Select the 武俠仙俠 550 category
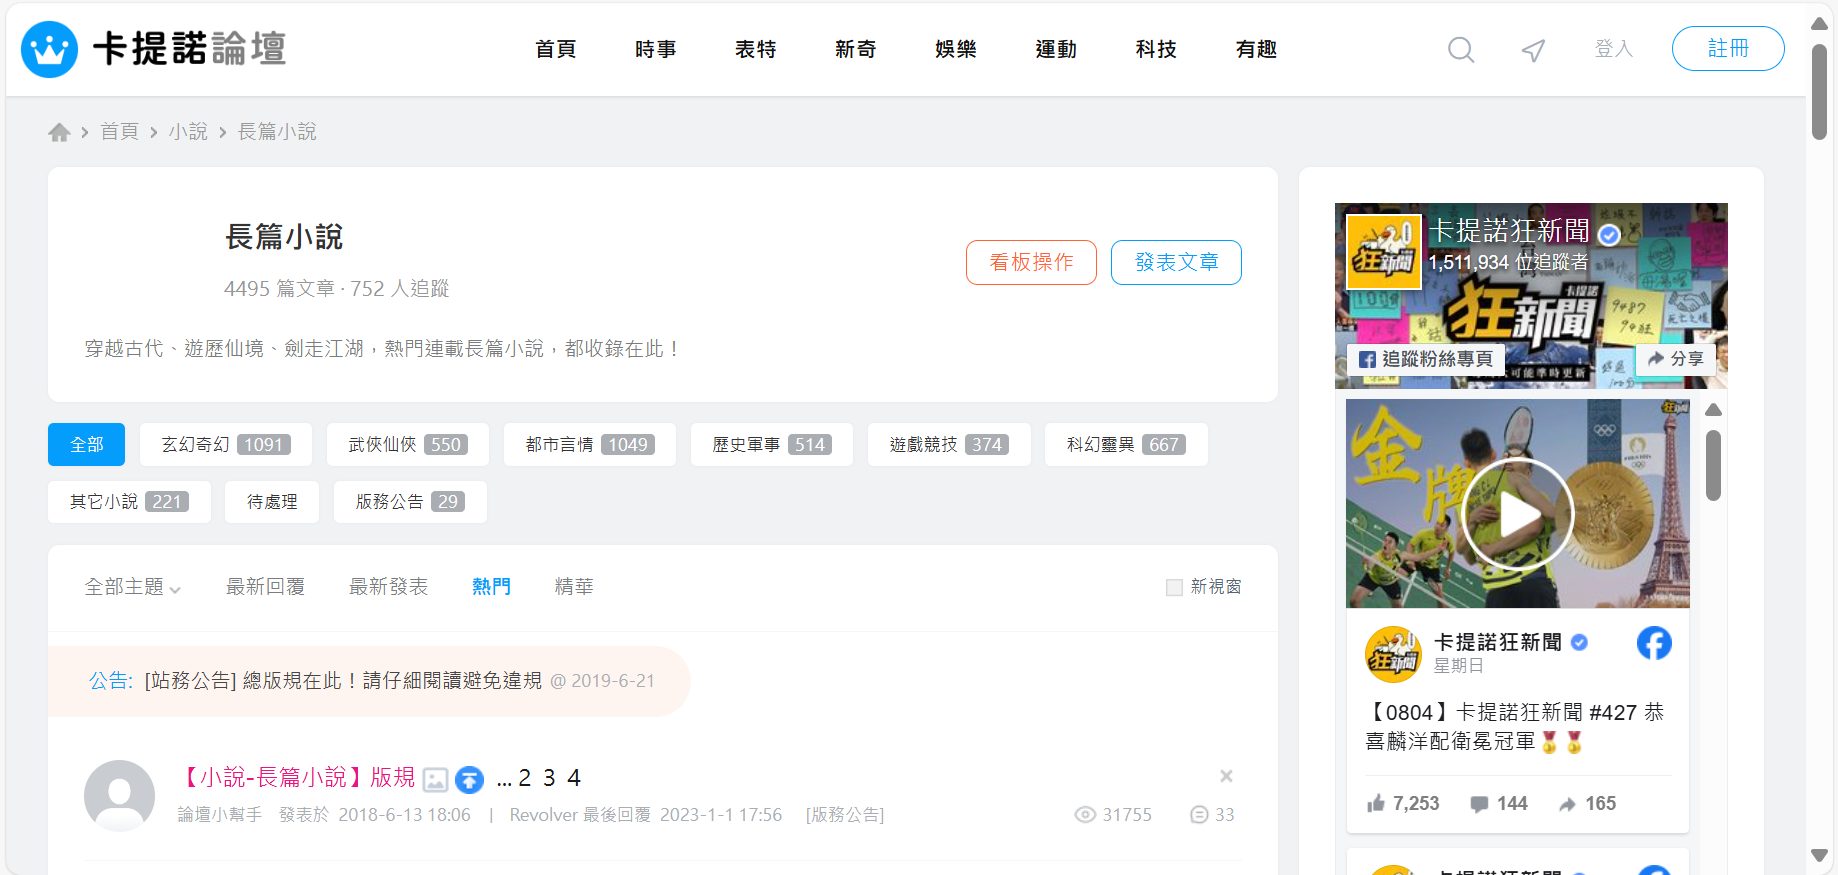1838x875 pixels. [407, 444]
